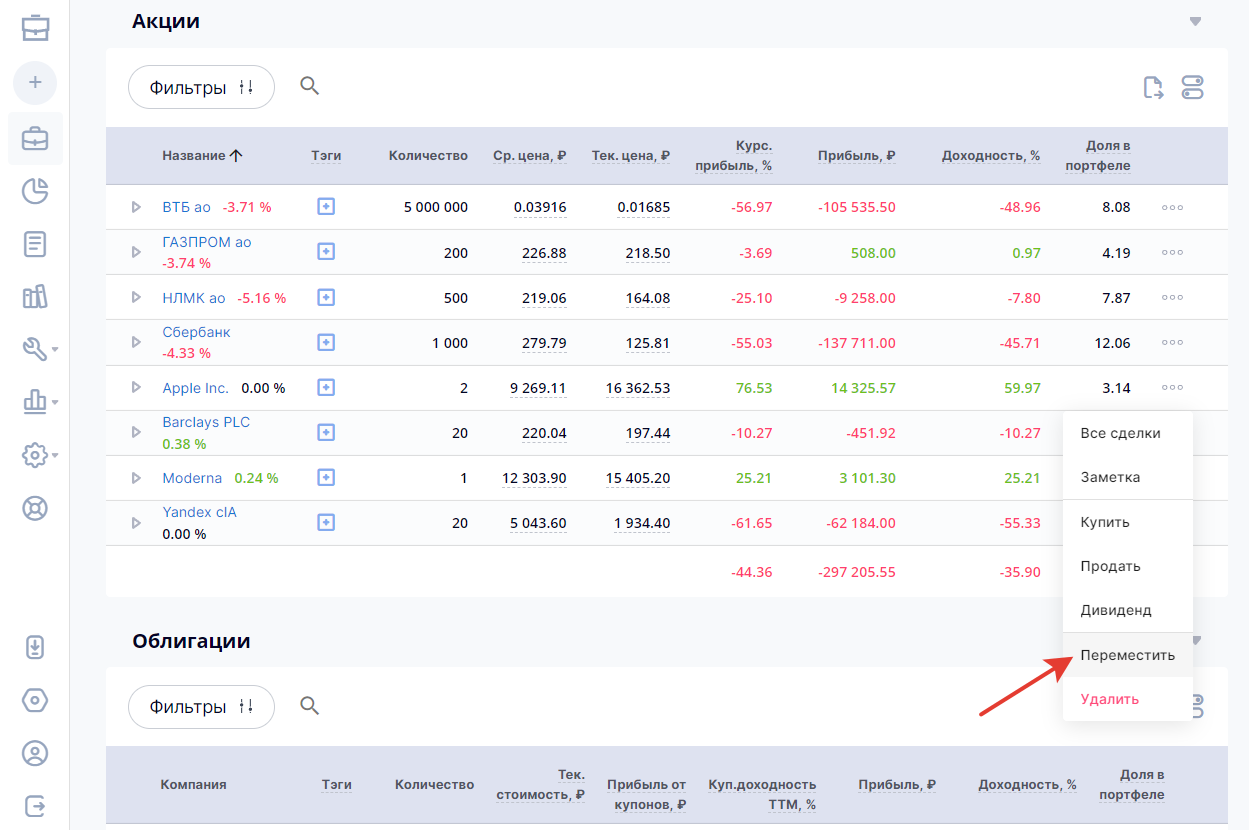Open the user profile icon in sidebar

(35, 753)
